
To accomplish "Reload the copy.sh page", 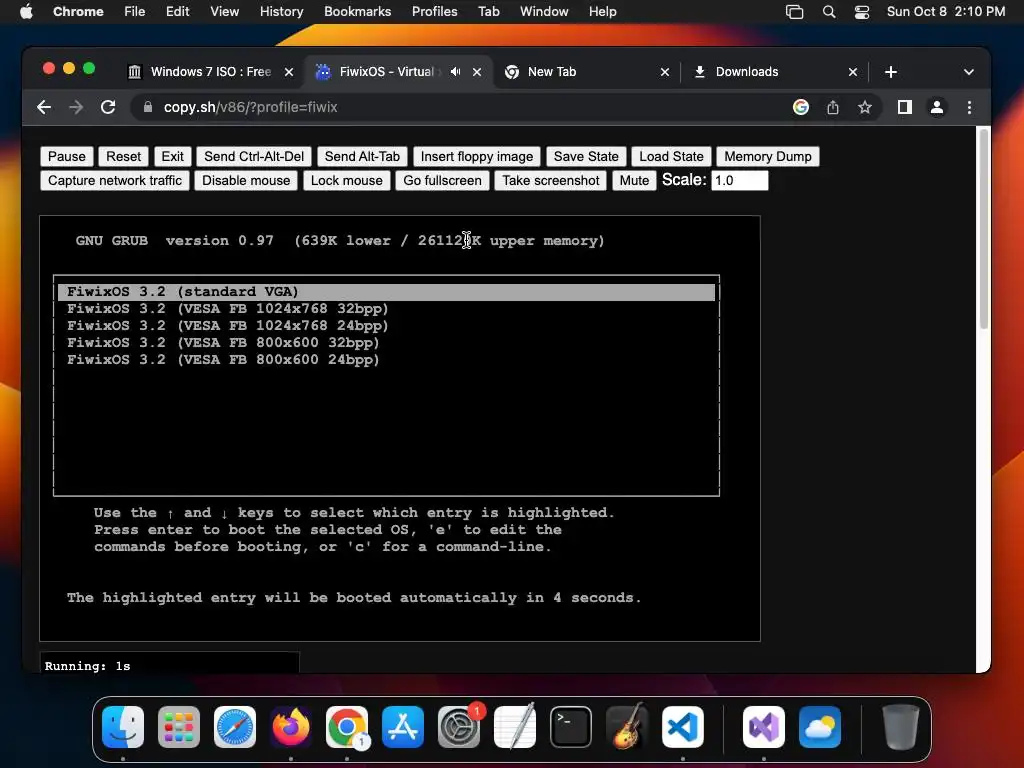I will (108, 107).
